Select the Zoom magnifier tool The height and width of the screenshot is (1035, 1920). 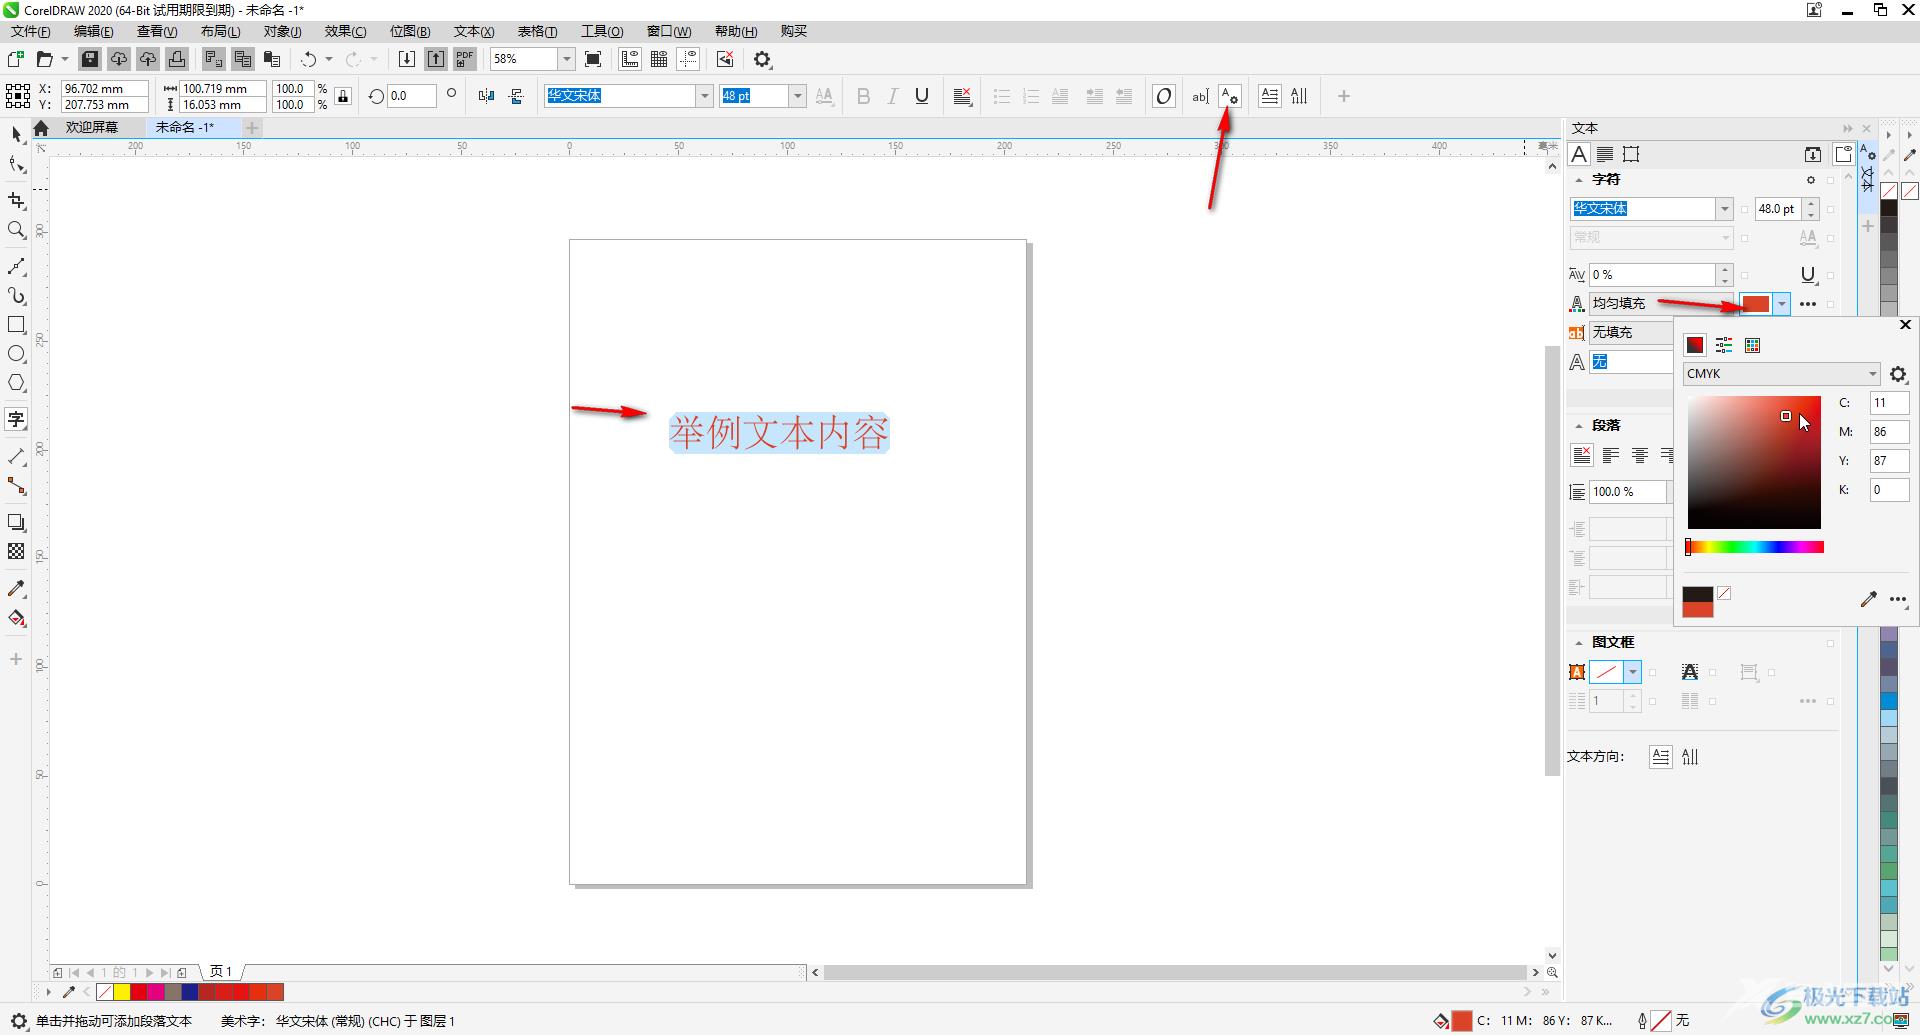pyautogui.click(x=16, y=231)
